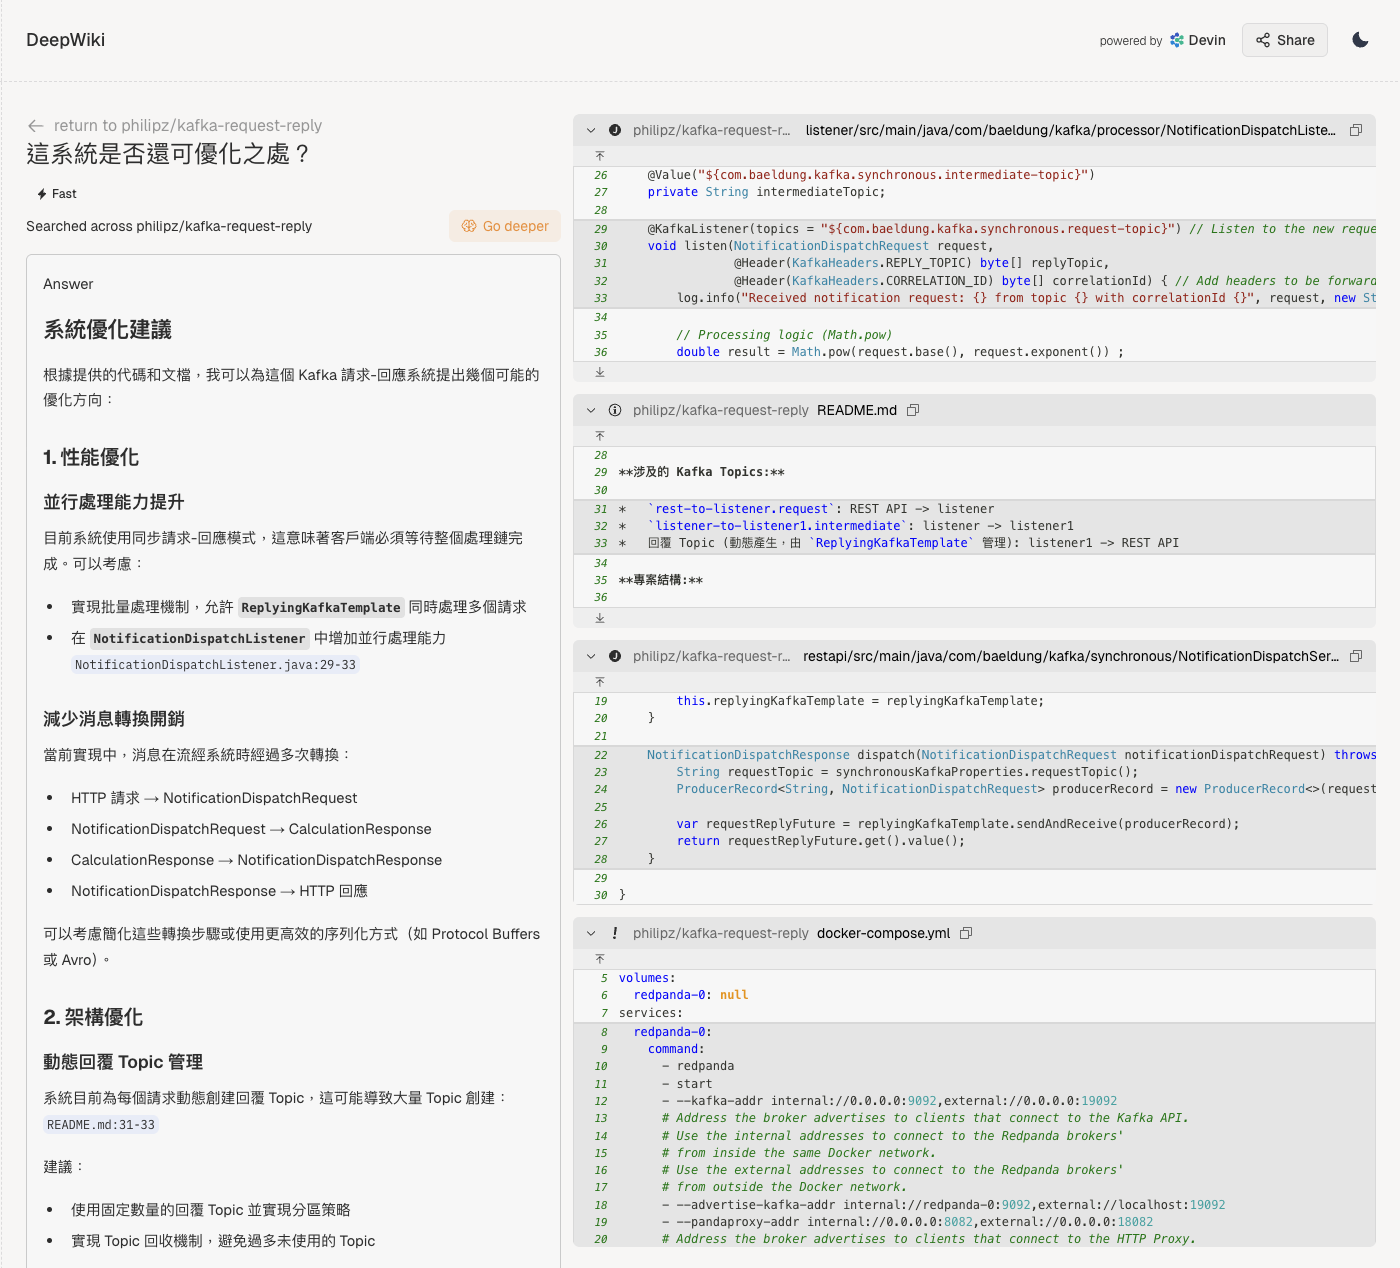1400x1268 pixels.
Task: Toggle dark mode moon icon
Action: click(1360, 40)
